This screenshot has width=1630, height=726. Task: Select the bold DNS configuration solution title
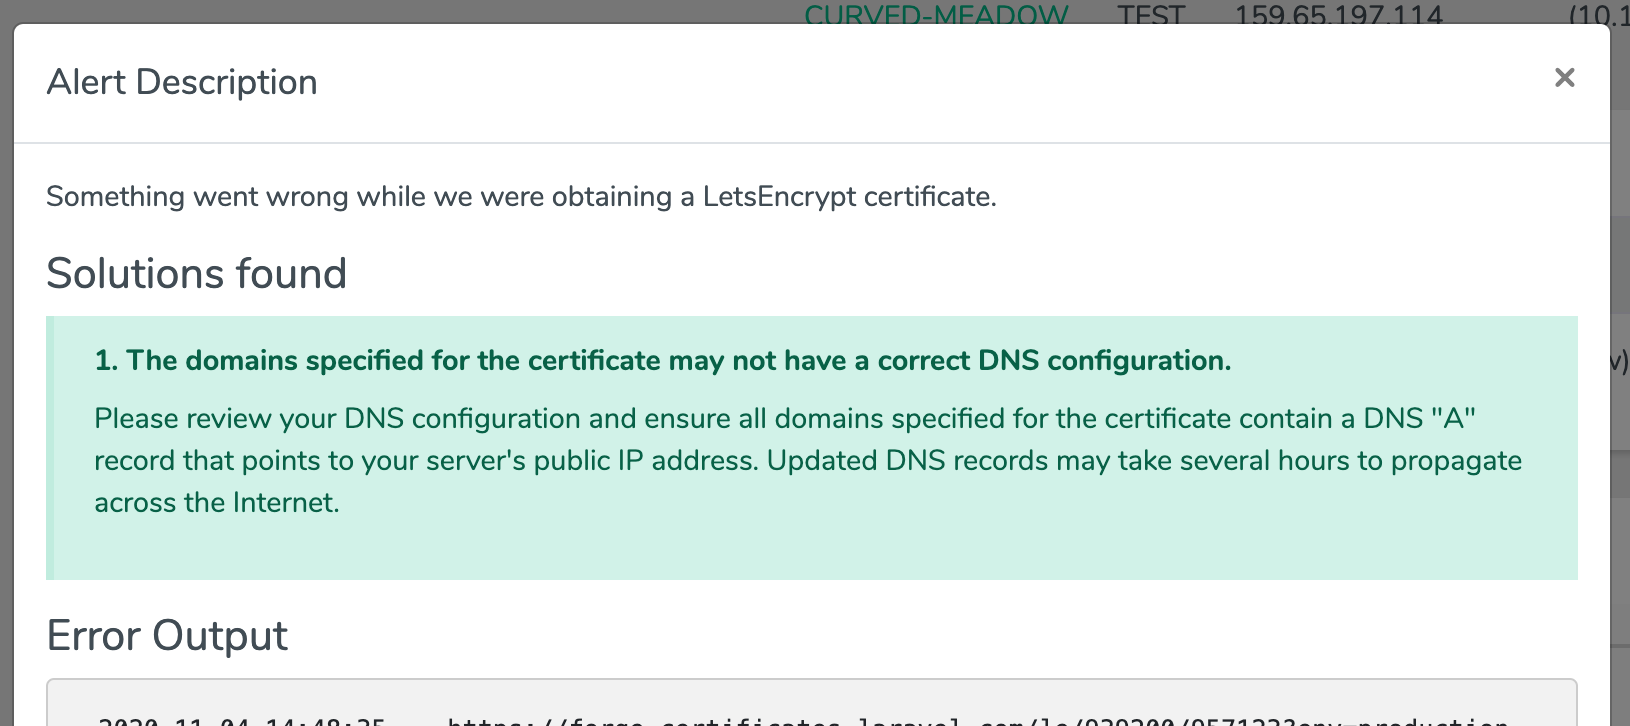pos(663,360)
